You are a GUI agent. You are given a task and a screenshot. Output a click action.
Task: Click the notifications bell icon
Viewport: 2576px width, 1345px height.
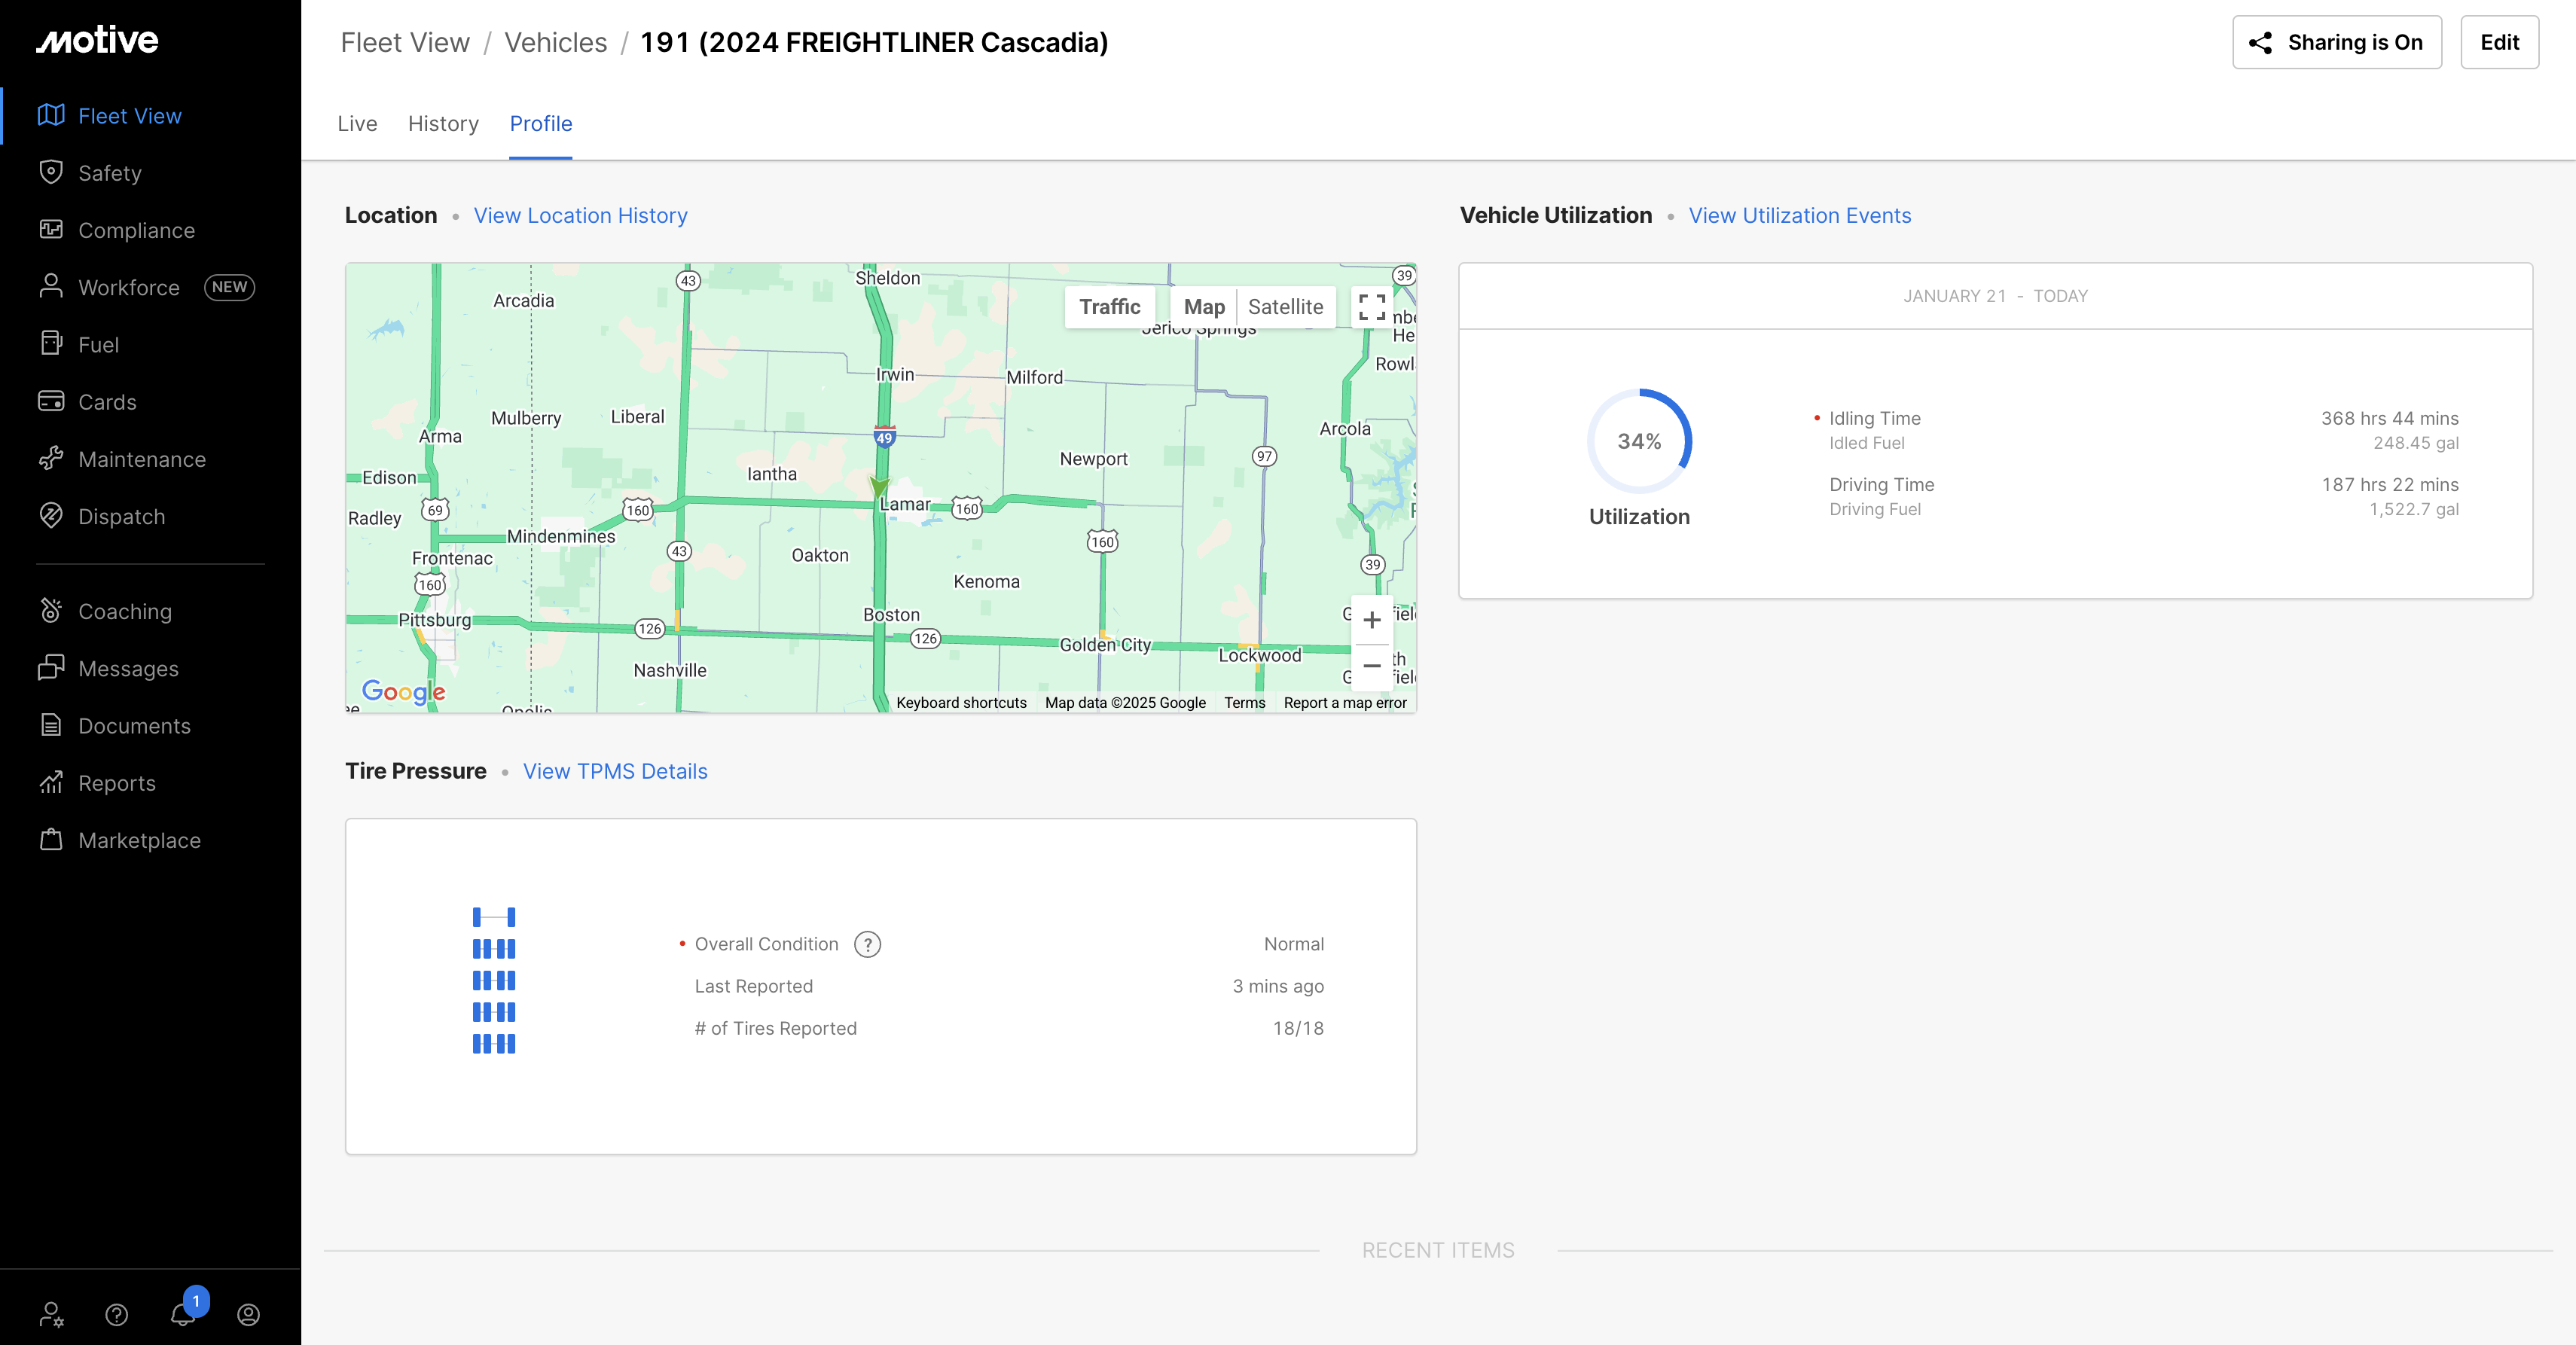click(183, 1314)
